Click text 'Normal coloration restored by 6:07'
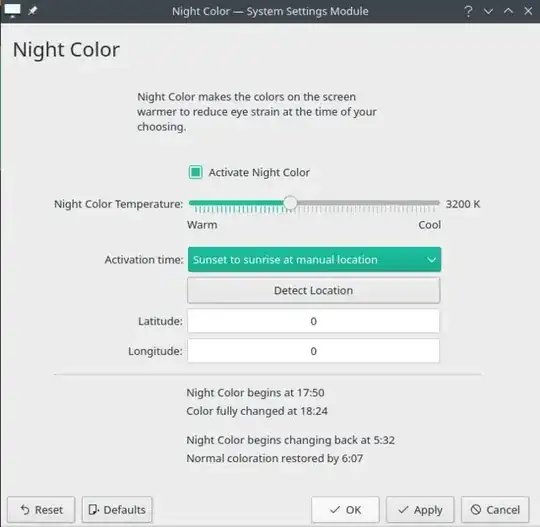 click(x=274, y=458)
